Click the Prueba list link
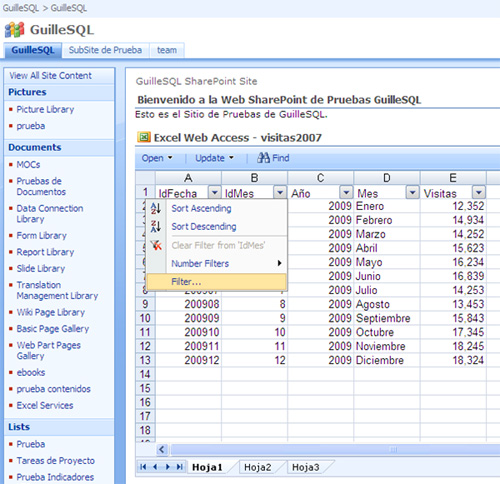 coord(31,444)
